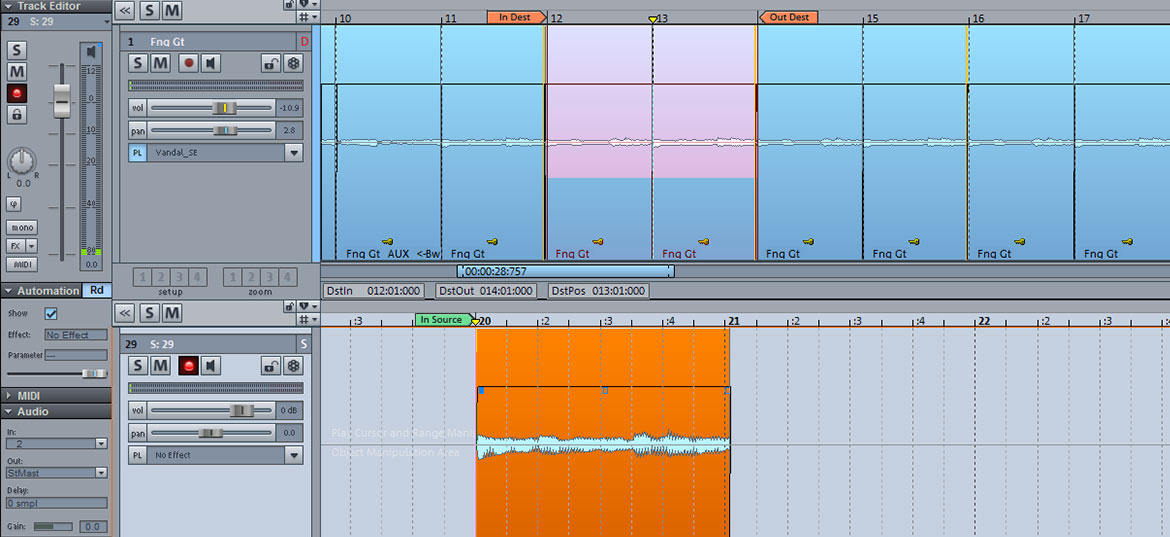Arm the Fng Gt track for recording
1170x537 pixels.
click(x=188, y=63)
